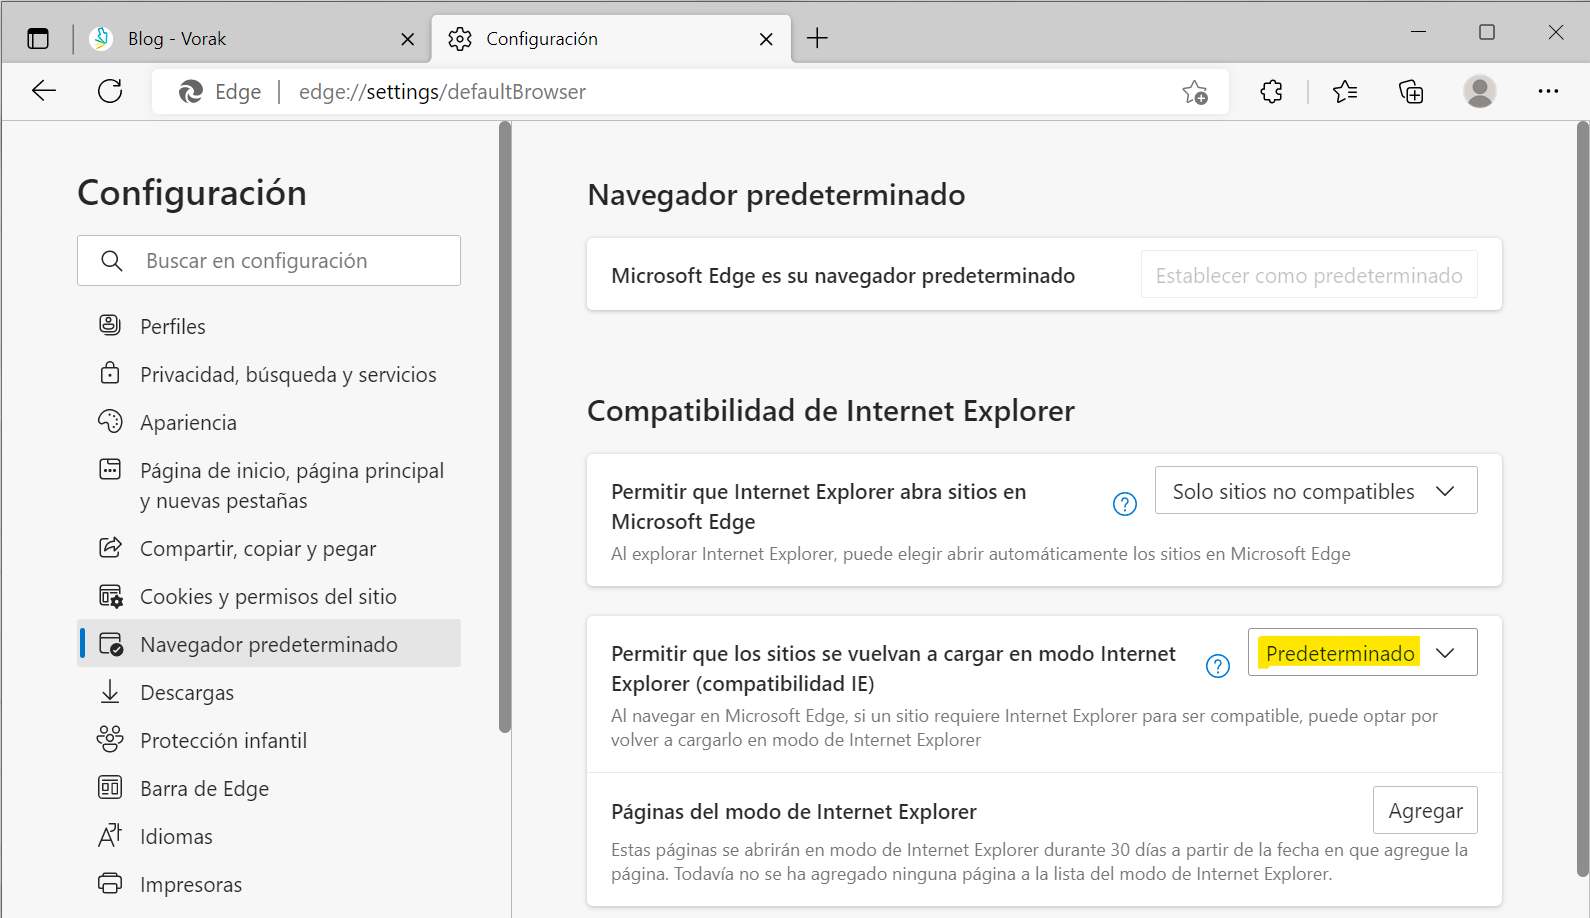Open the profile avatar menu
This screenshot has height=918, width=1590.
pos(1479,91)
